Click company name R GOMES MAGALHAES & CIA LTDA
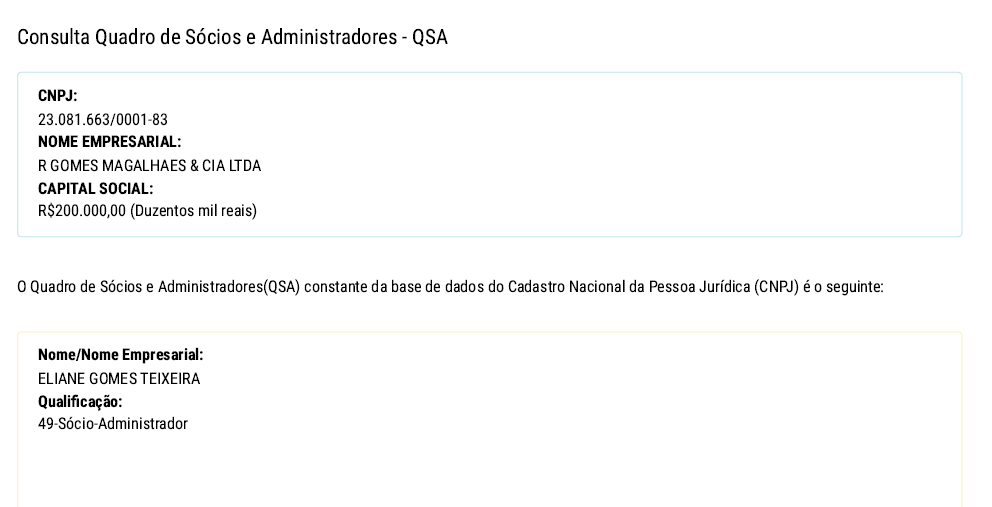The image size is (992, 507). (149, 166)
